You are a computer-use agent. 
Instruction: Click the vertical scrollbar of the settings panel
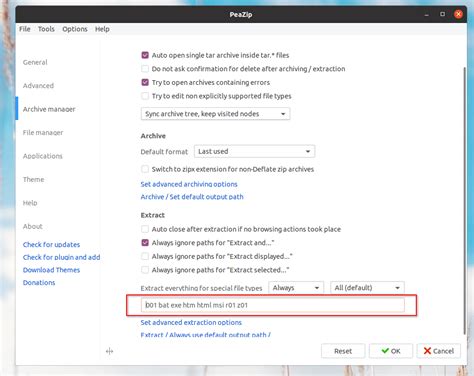(464, 201)
